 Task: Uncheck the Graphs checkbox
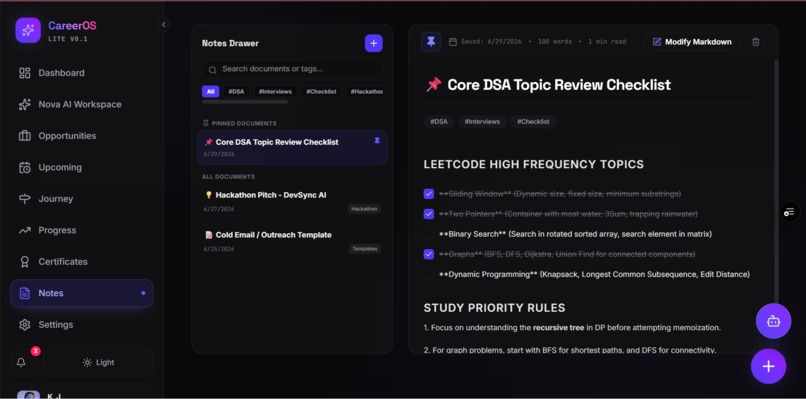(x=429, y=254)
